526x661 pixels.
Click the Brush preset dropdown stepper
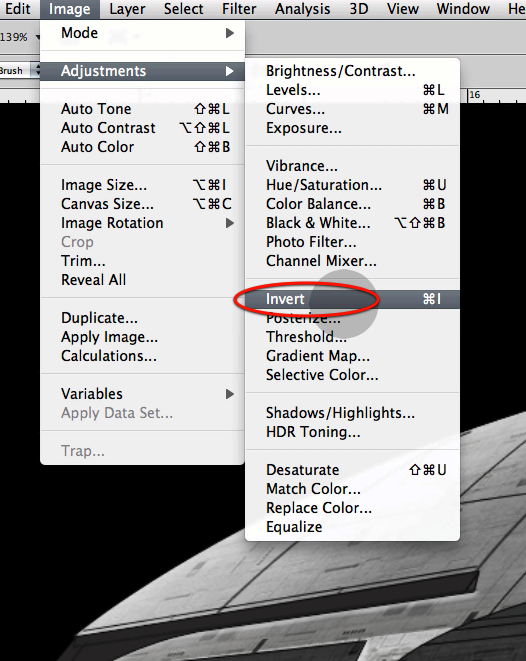tap(37, 70)
